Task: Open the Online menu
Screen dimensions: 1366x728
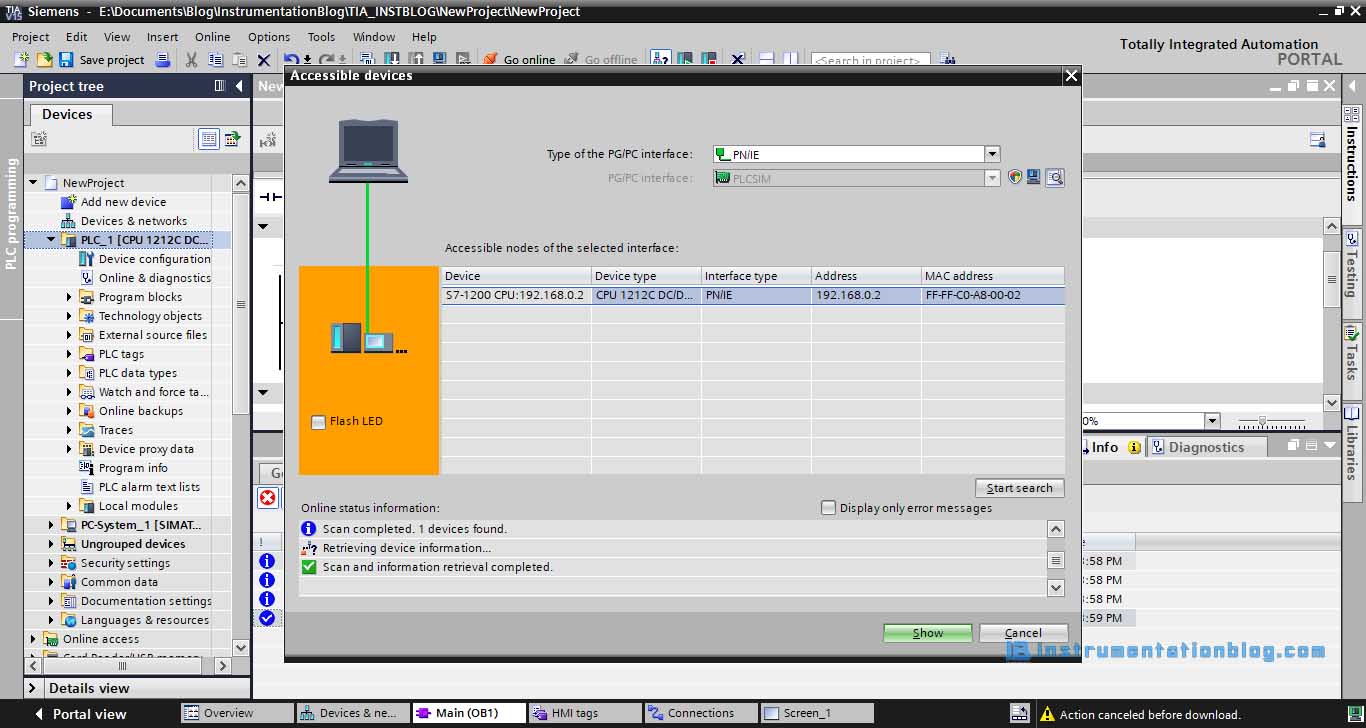Action: (212, 37)
